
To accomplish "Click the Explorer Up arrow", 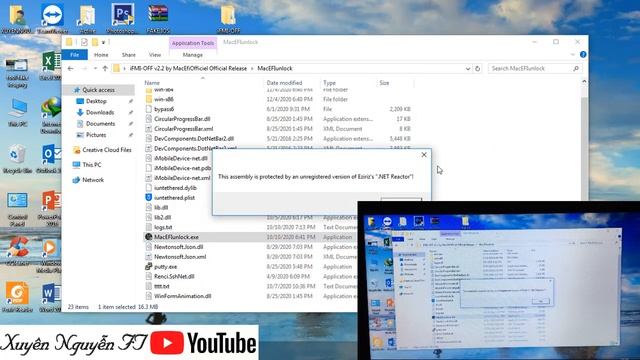I will (105, 69).
